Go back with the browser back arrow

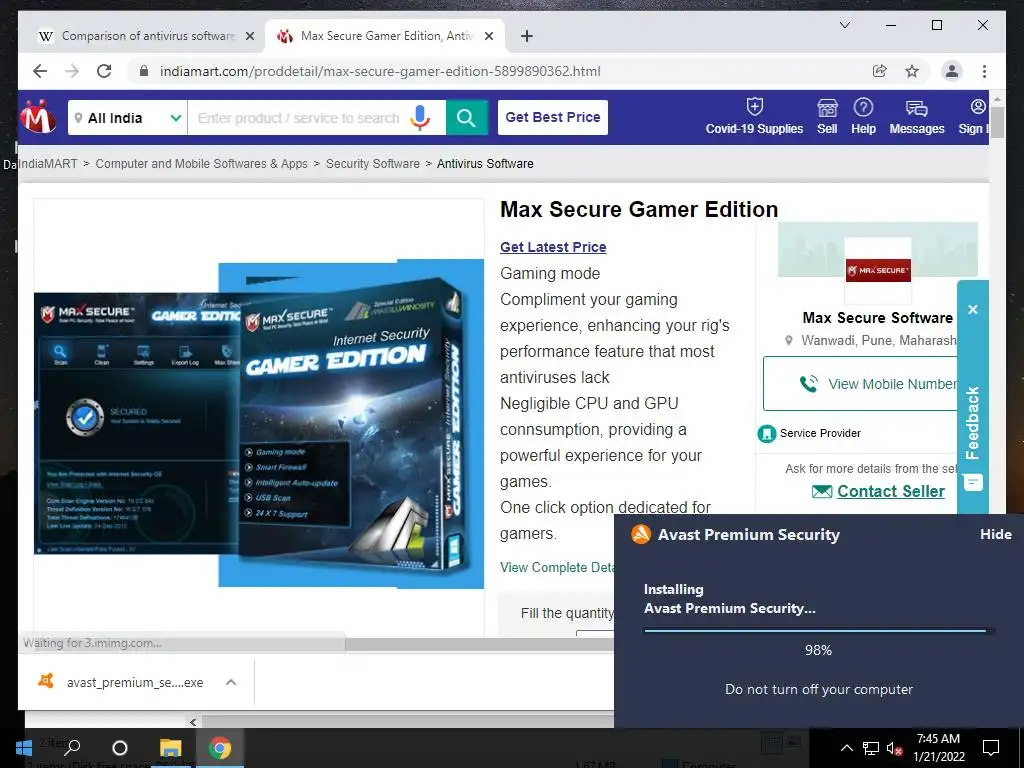coord(40,71)
